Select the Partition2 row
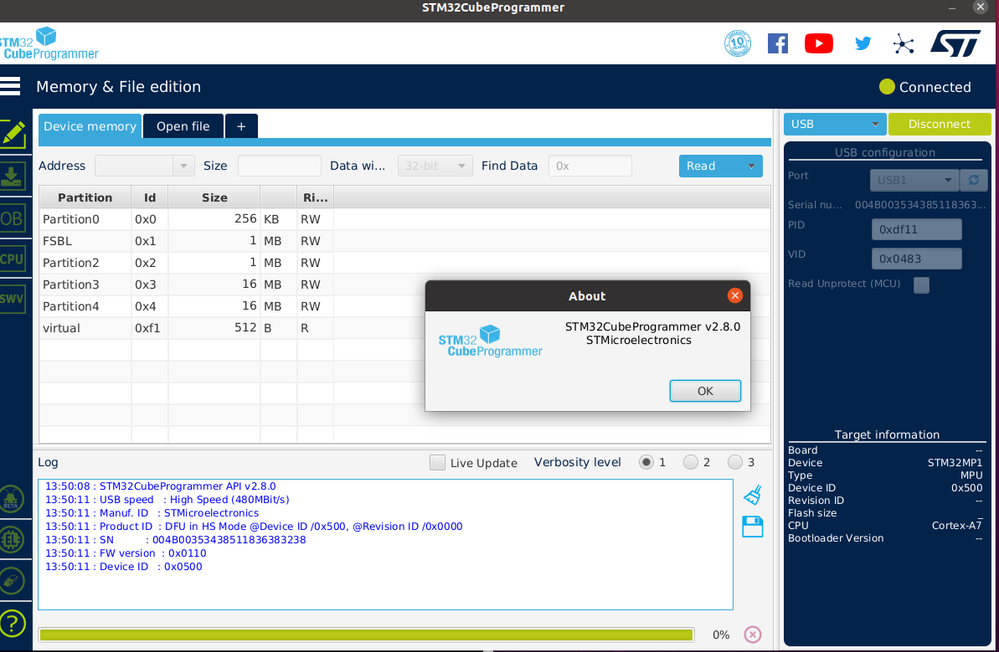Viewport: 999px width, 652px height. tap(404, 263)
